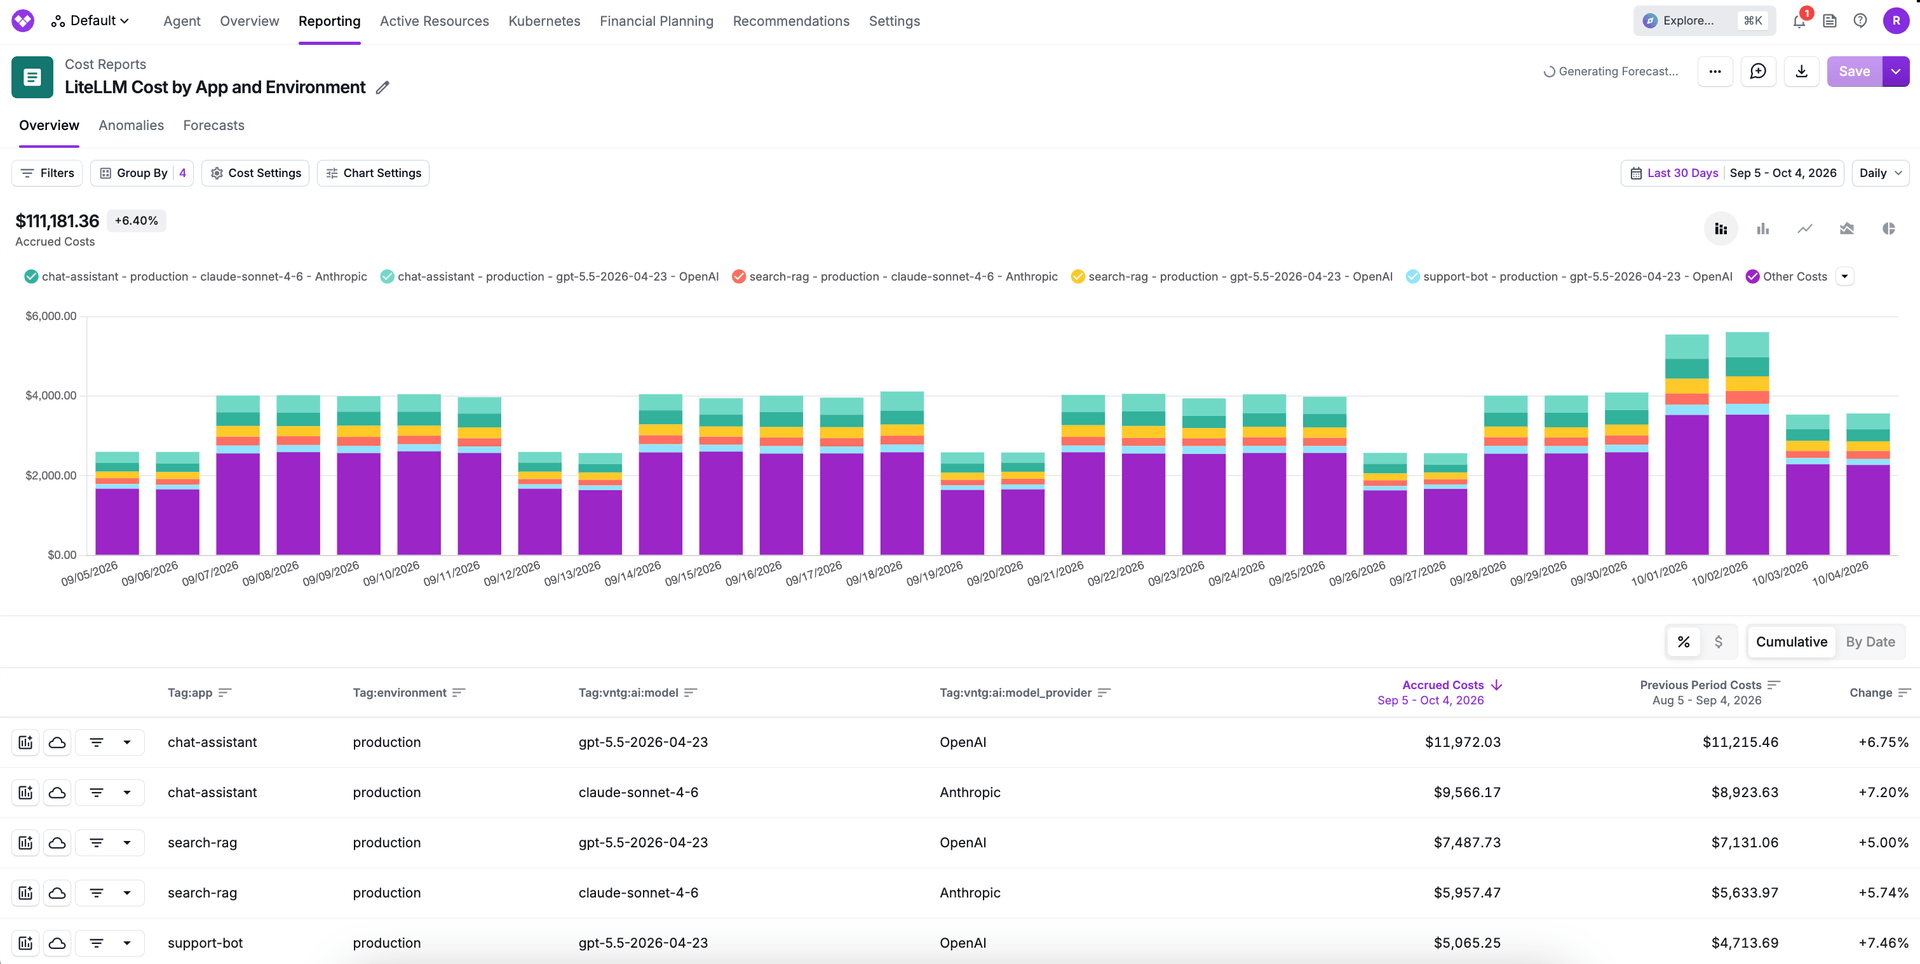Open the Anomalies tab
Viewport: 1920px width, 964px height.
[131, 126]
